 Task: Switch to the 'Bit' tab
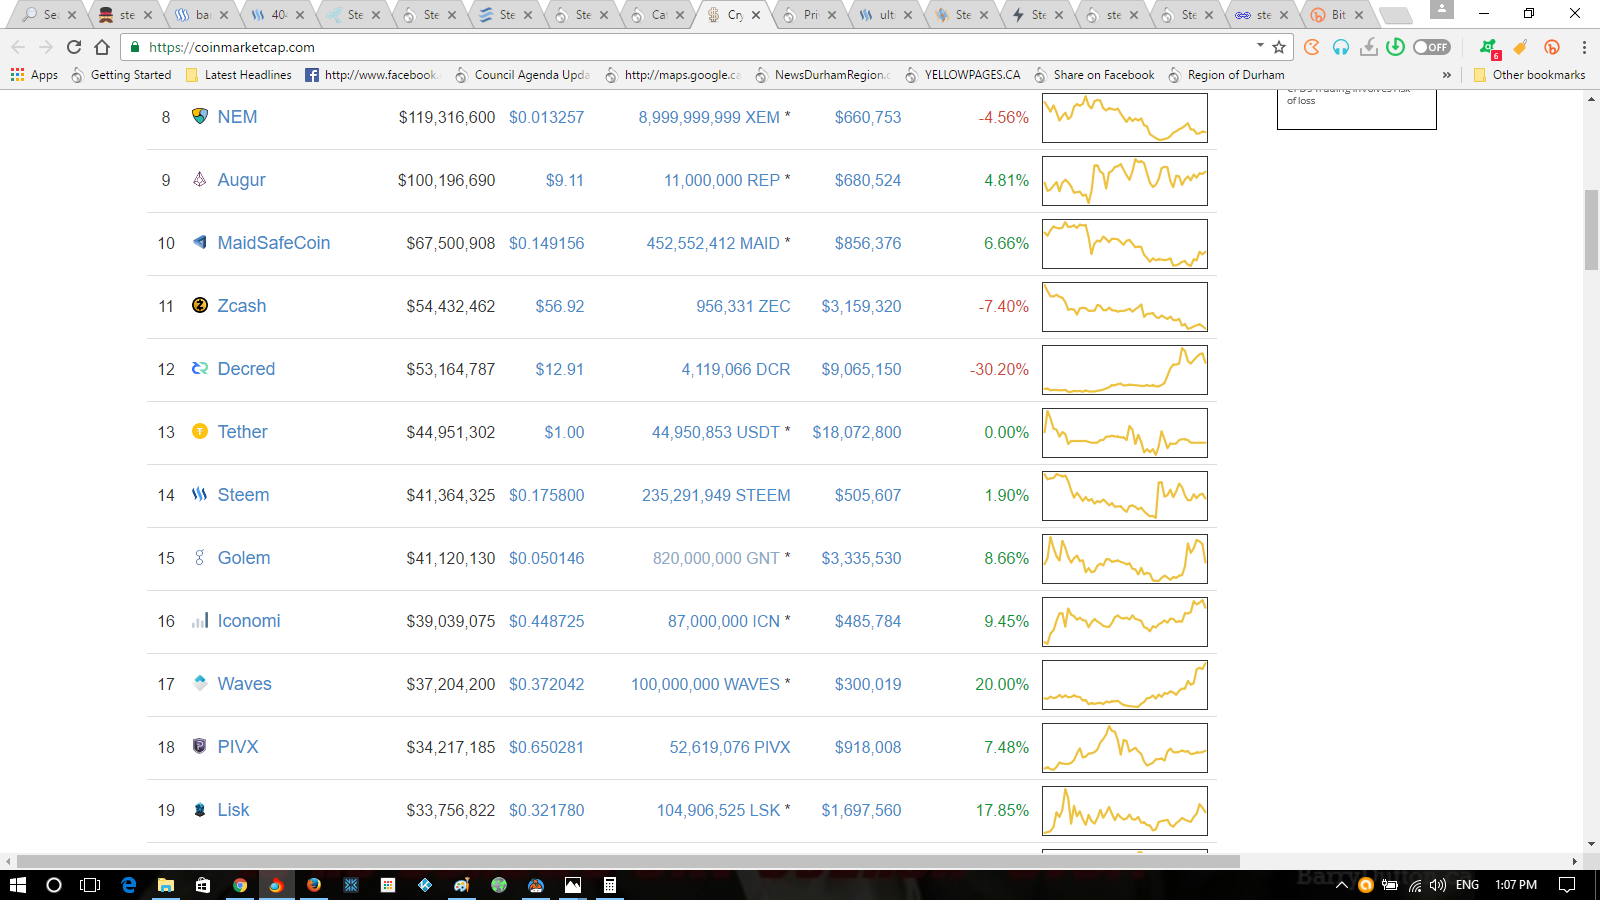pos(1336,15)
